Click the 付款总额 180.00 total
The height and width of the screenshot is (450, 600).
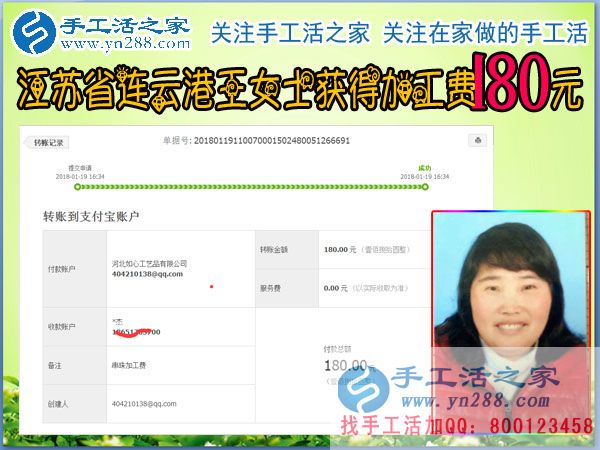(346, 366)
